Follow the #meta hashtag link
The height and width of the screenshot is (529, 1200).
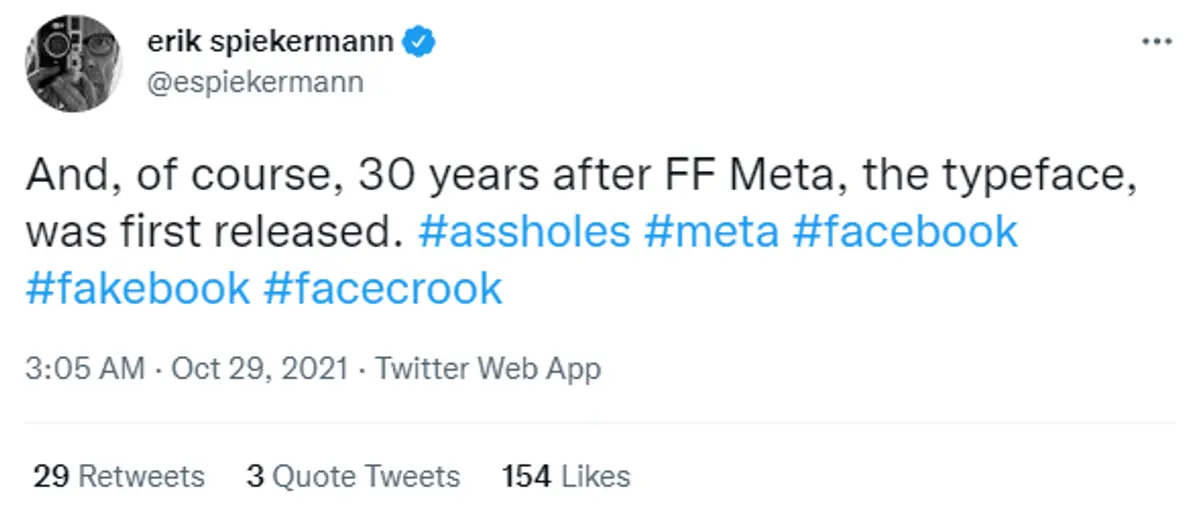coord(712,232)
